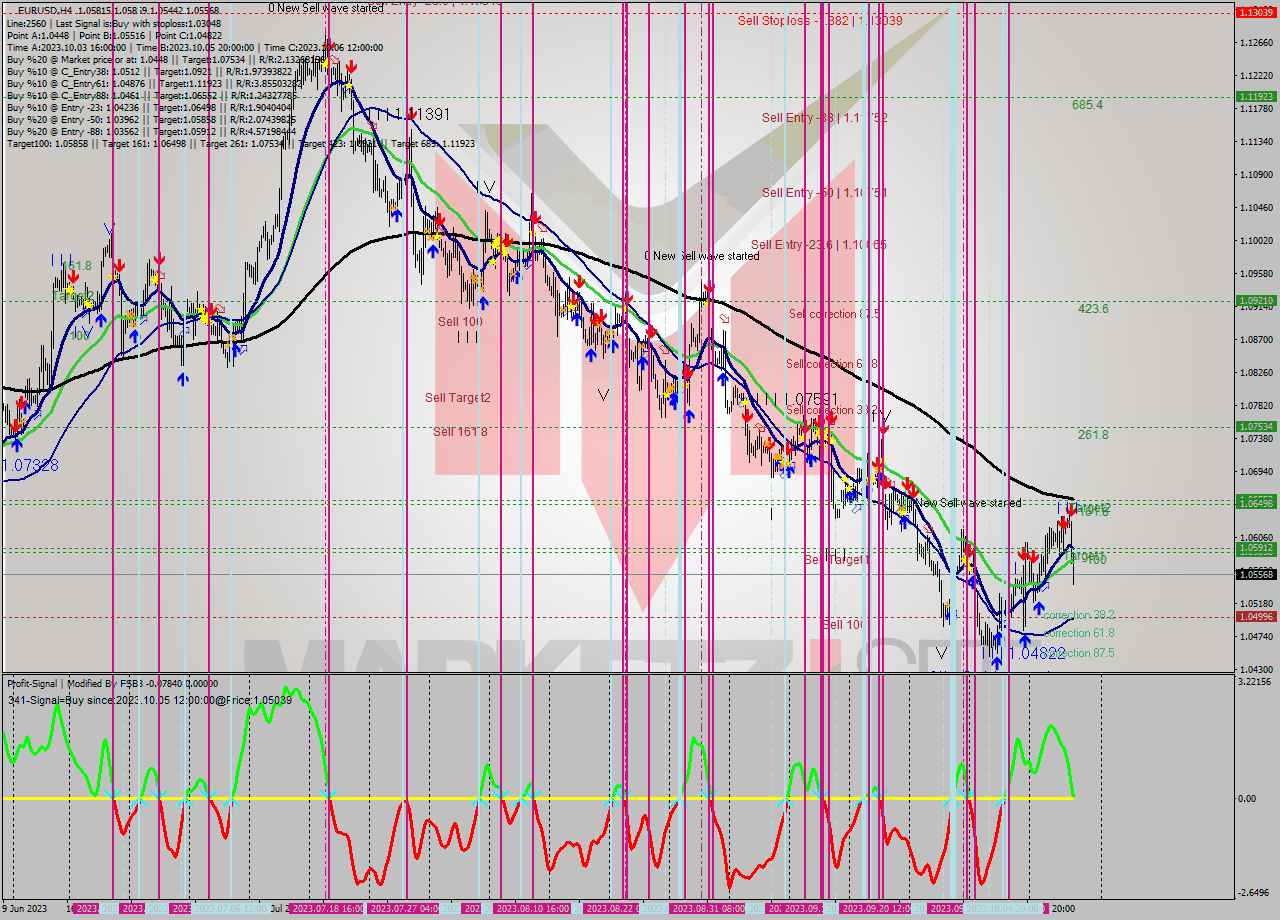
Task: Select the red sell arrow at the July peak
Action: point(352,67)
